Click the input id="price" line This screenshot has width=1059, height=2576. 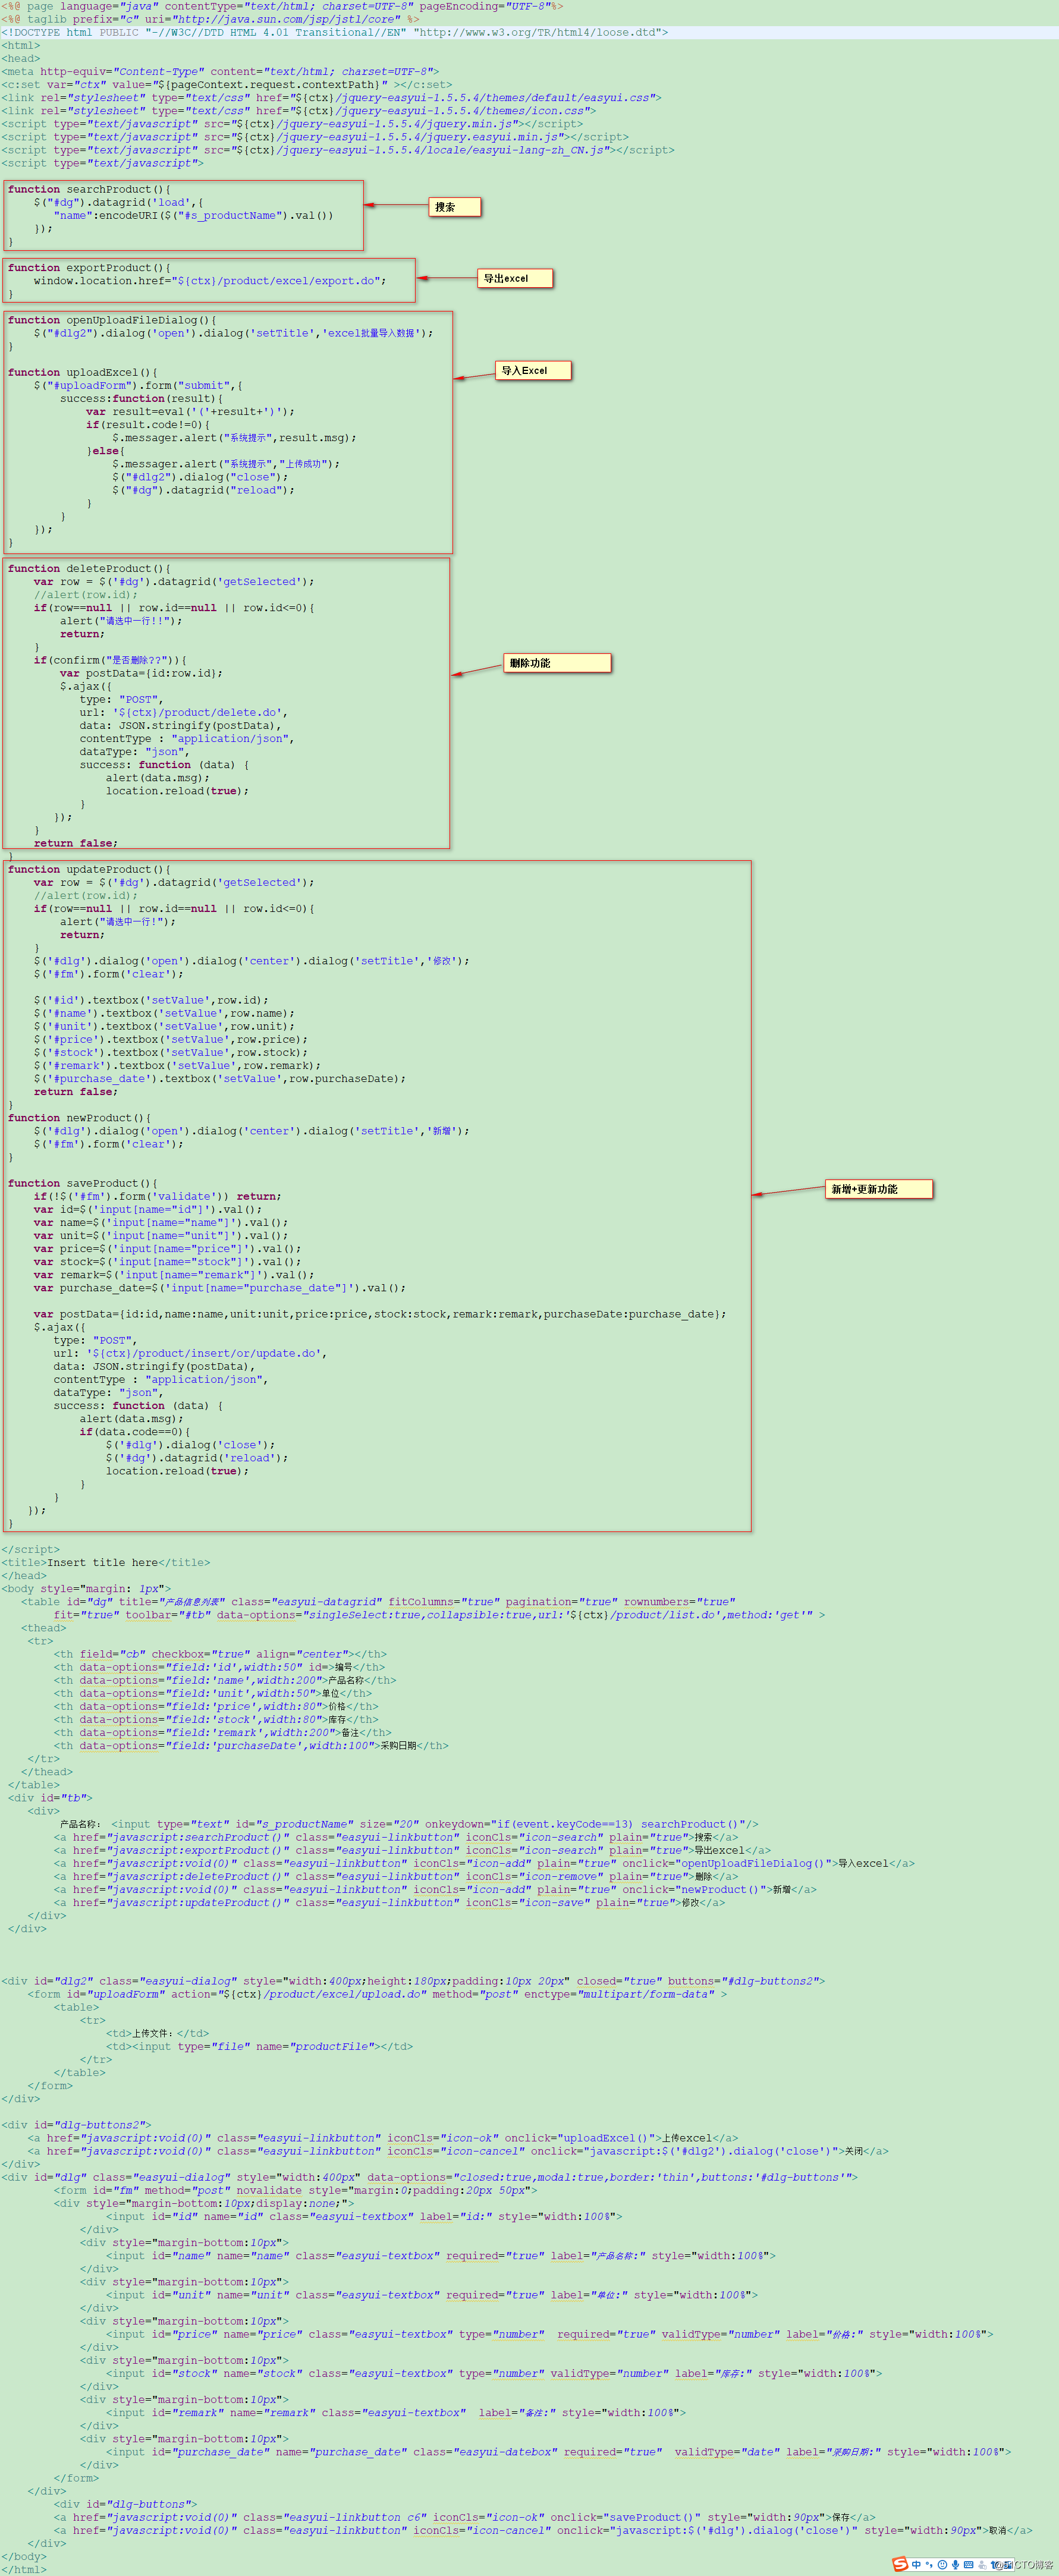[549, 2334]
